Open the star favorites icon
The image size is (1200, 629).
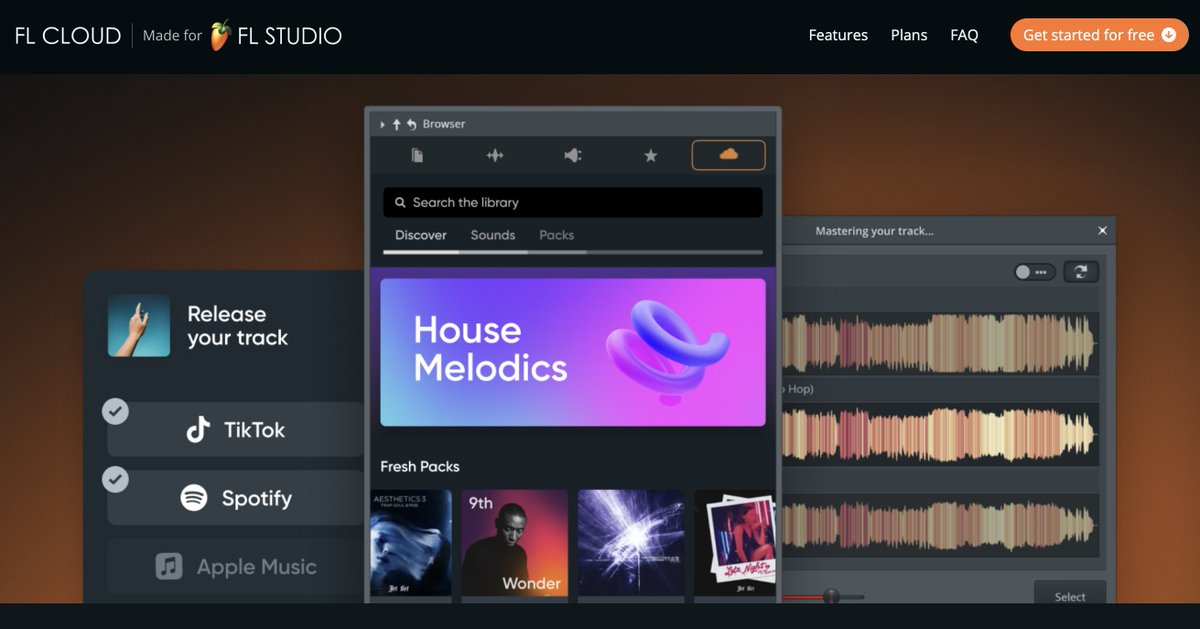coord(651,155)
